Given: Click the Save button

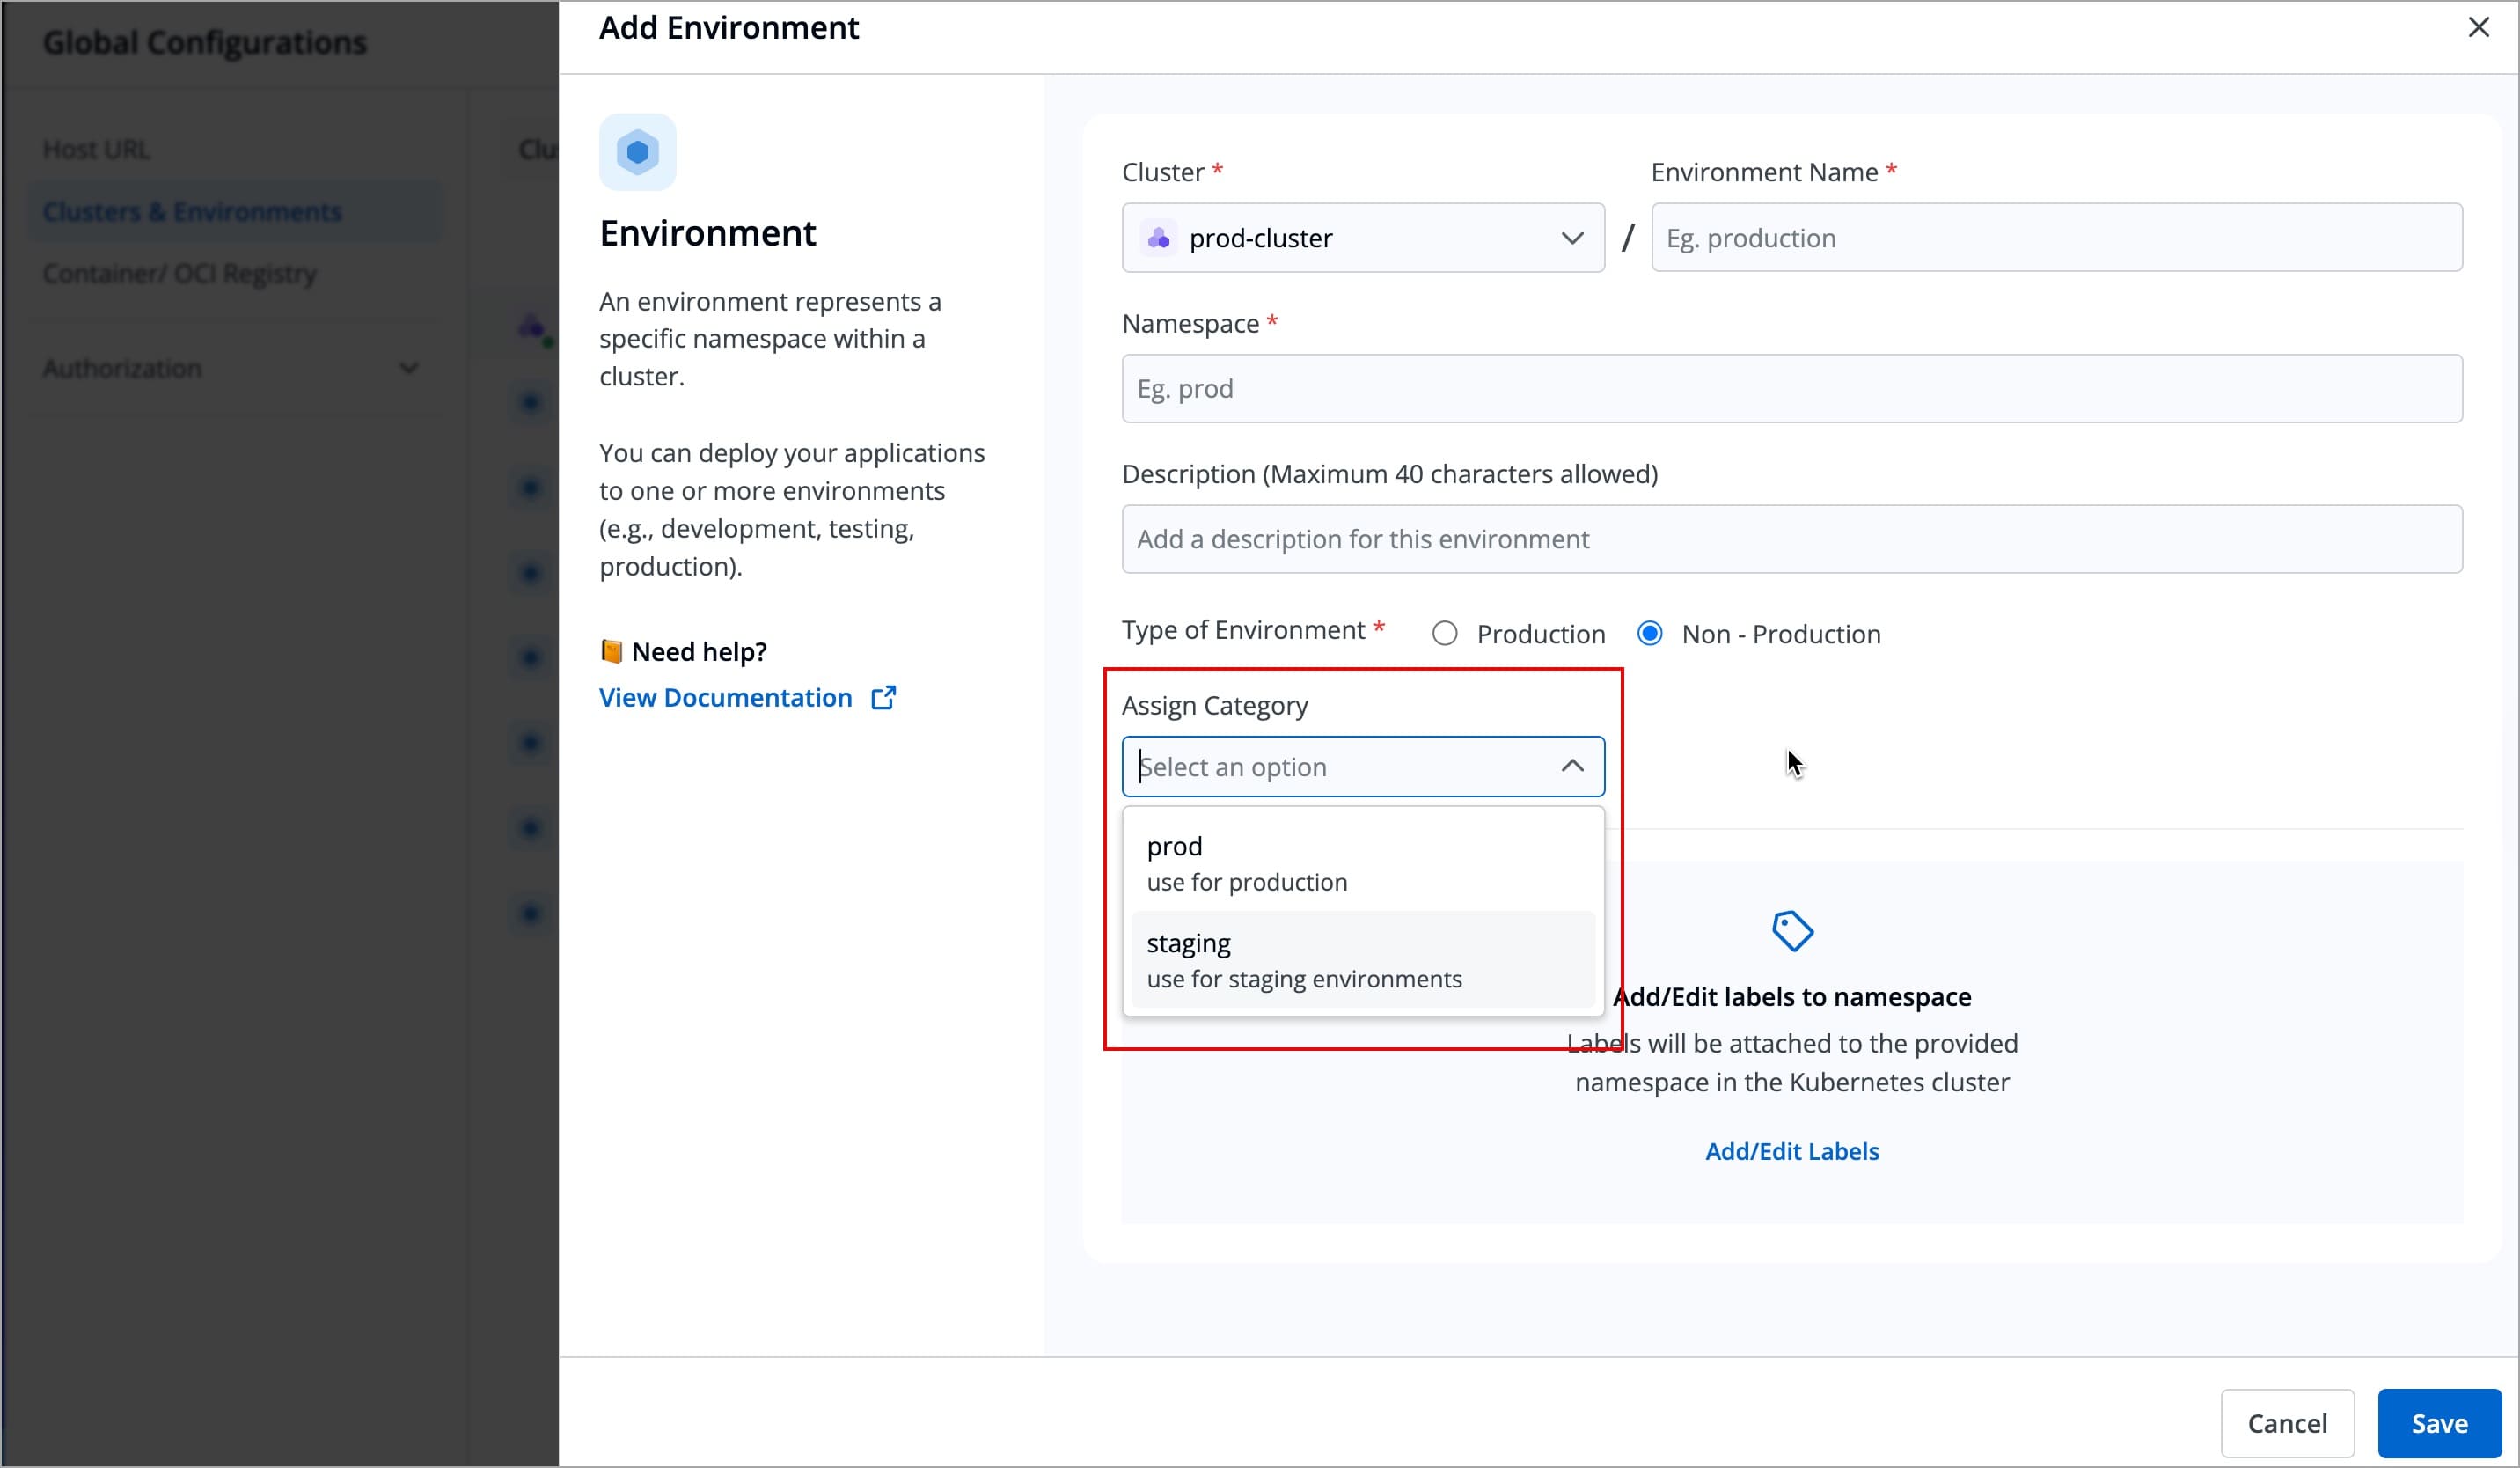Looking at the screenshot, I should [x=2438, y=1422].
